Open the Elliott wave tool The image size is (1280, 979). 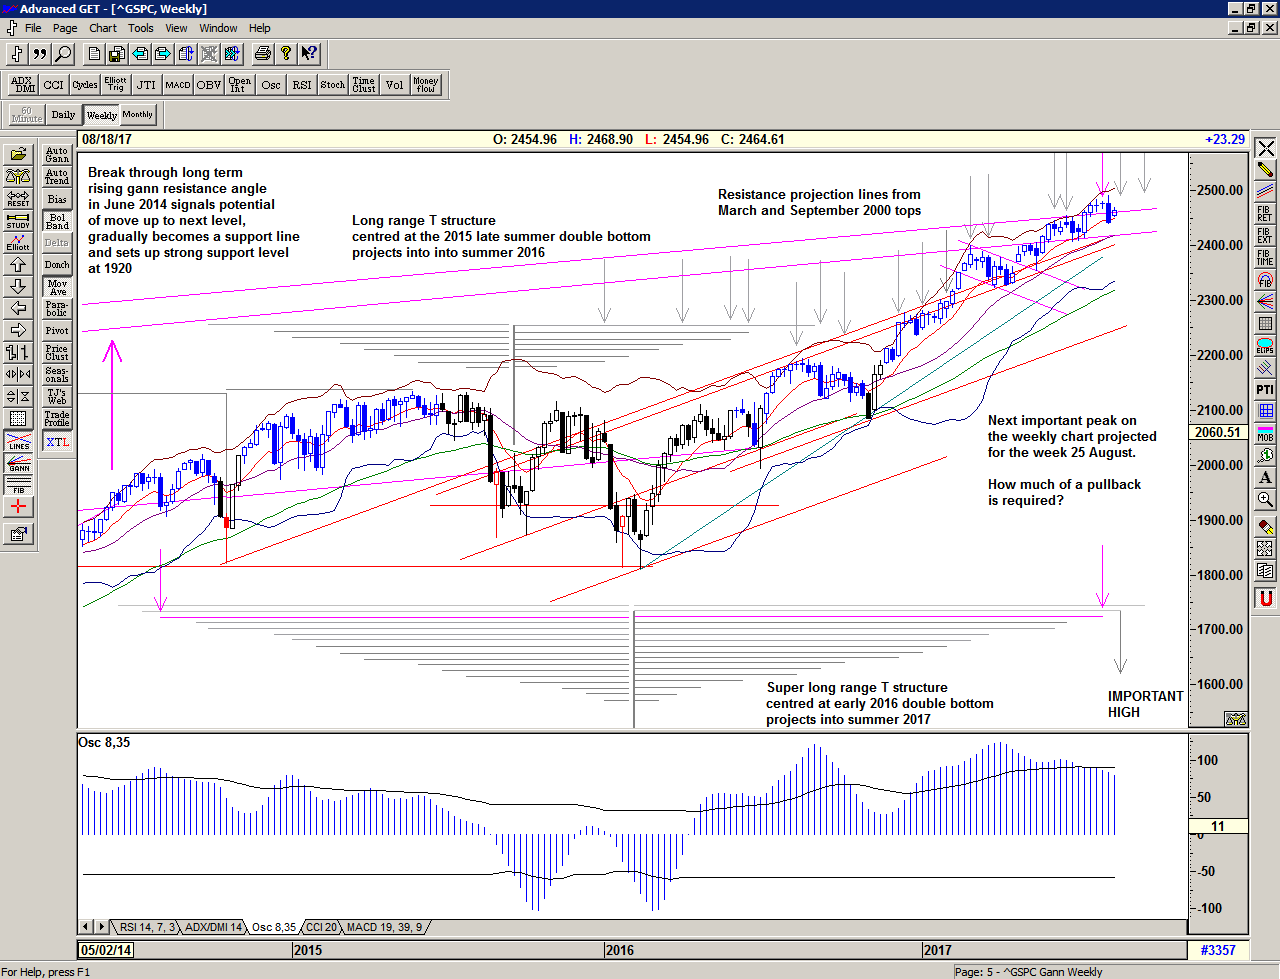click(x=18, y=242)
